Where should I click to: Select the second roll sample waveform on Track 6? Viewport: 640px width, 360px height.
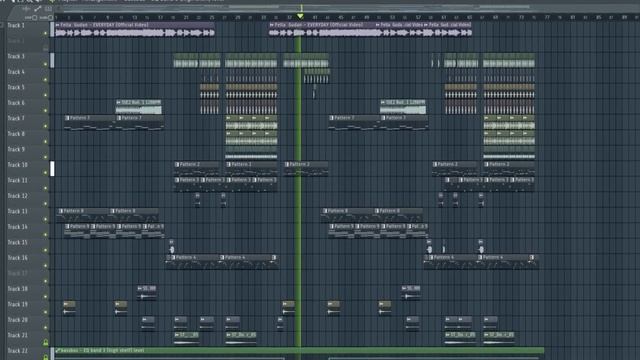pyautogui.click(x=403, y=110)
